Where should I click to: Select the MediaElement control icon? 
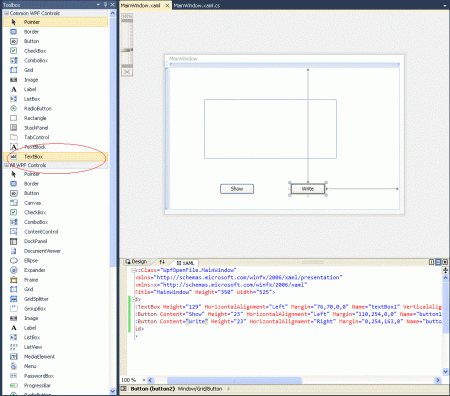14,357
